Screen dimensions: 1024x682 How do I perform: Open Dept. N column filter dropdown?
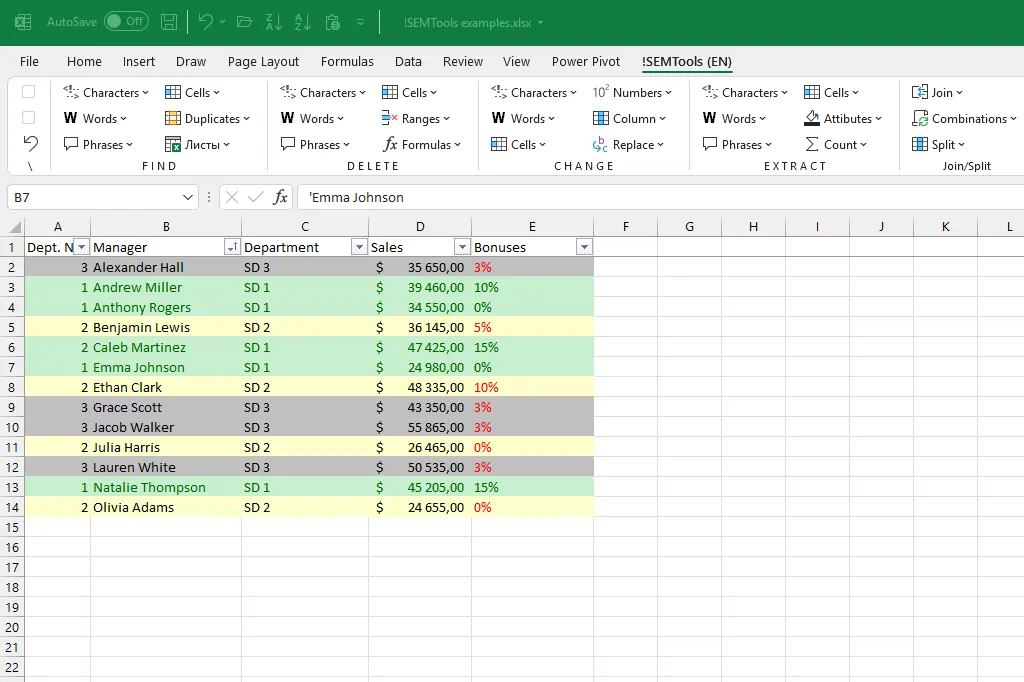(82, 247)
